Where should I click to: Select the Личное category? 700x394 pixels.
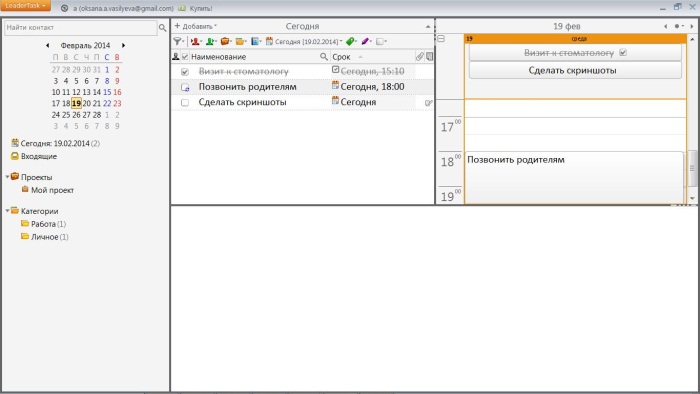click(45, 237)
